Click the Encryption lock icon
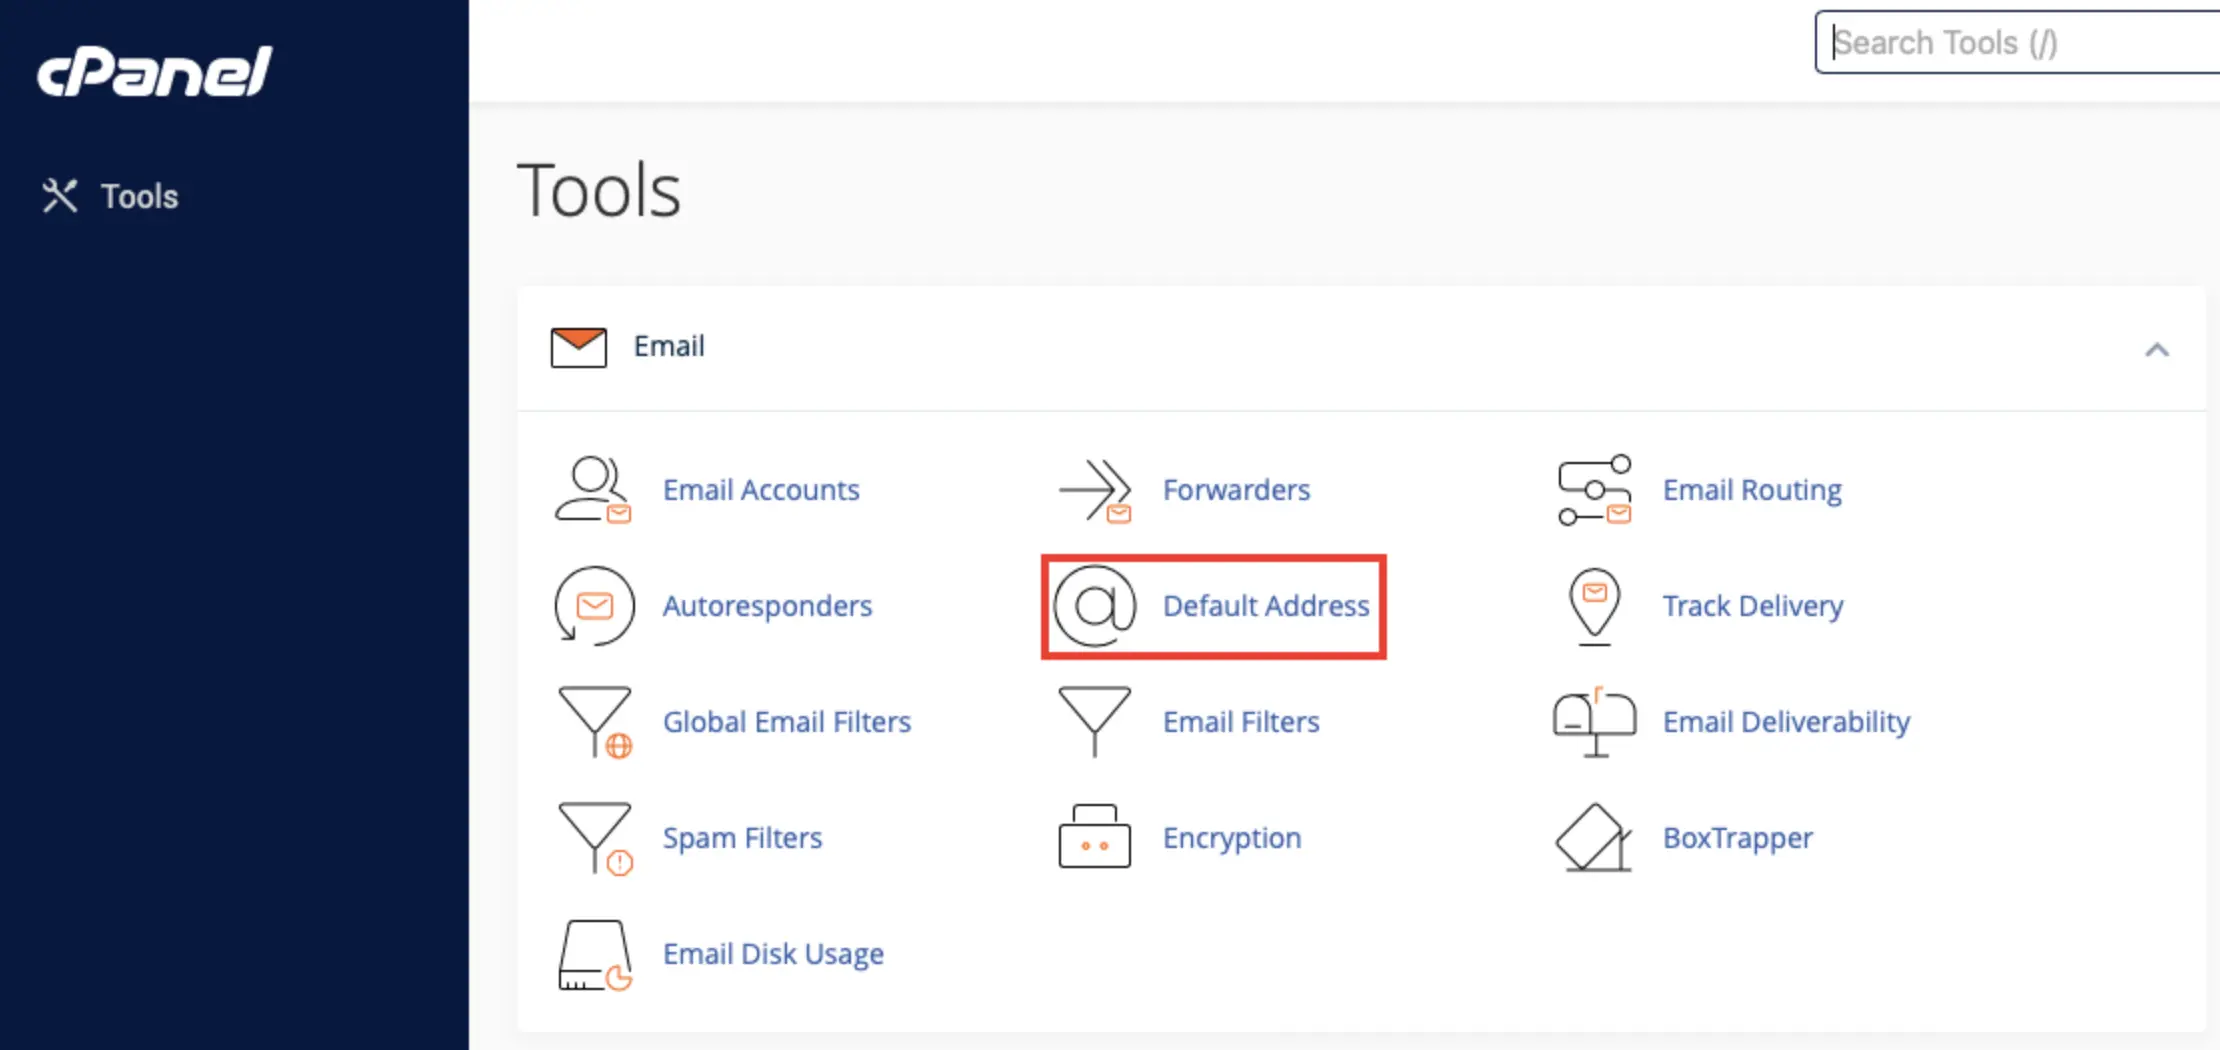The image size is (2220, 1050). pyautogui.click(x=1095, y=836)
